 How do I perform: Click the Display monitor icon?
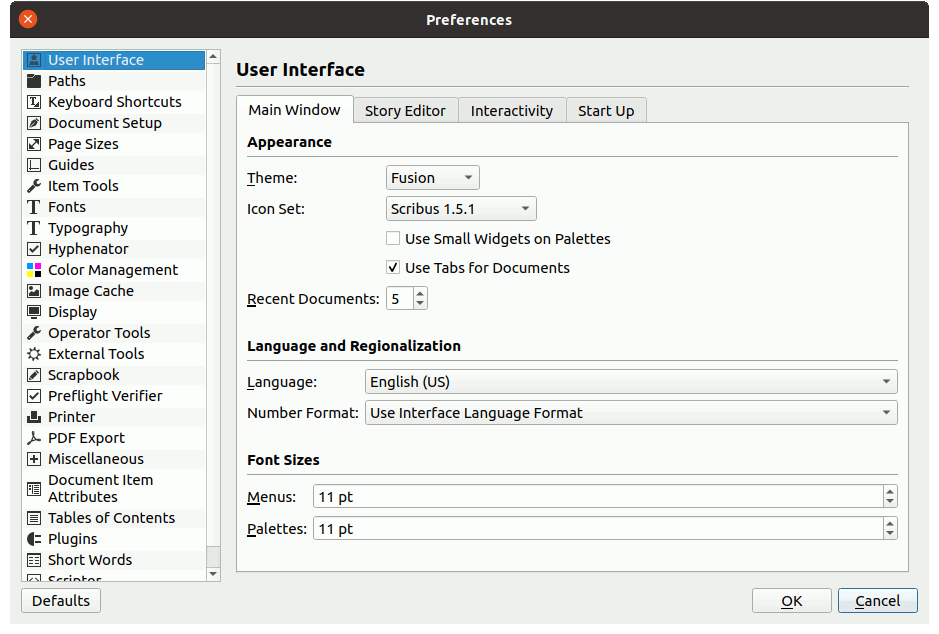(34, 312)
